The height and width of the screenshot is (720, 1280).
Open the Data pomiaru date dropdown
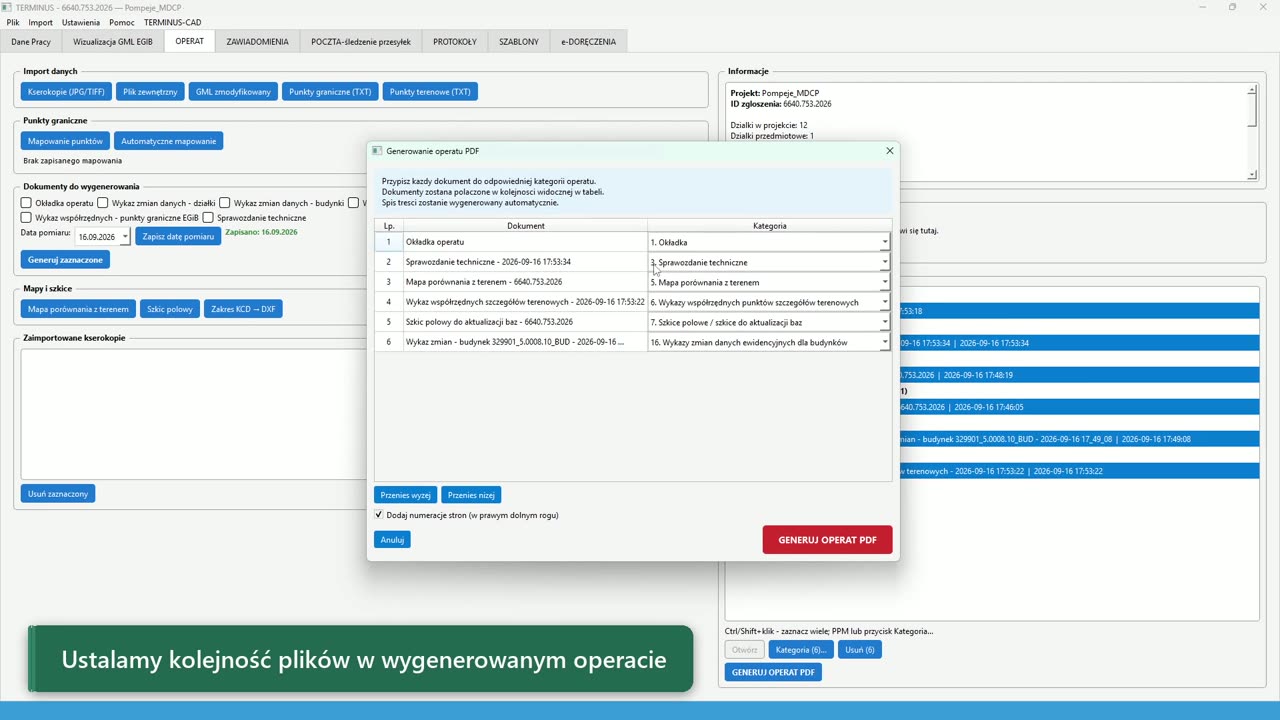click(x=124, y=237)
